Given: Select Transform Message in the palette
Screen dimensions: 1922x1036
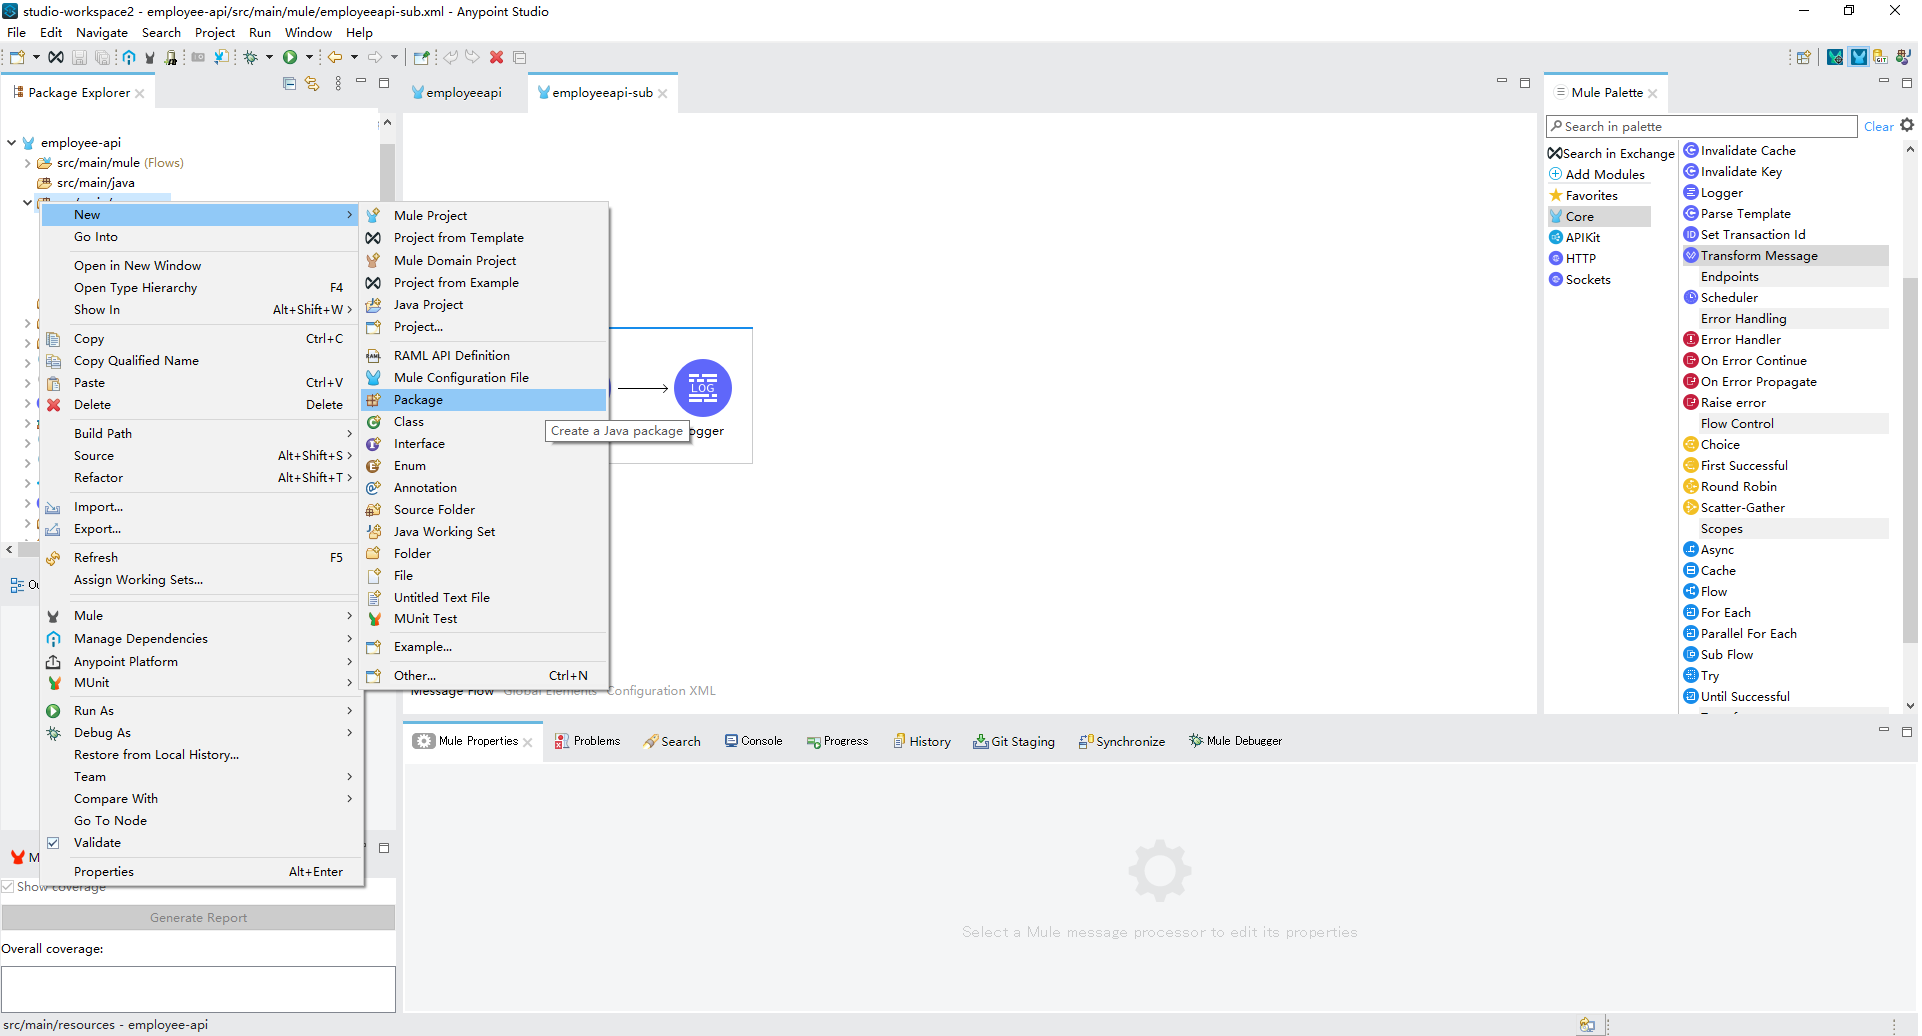Looking at the screenshot, I should pyautogui.click(x=1758, y=255).
